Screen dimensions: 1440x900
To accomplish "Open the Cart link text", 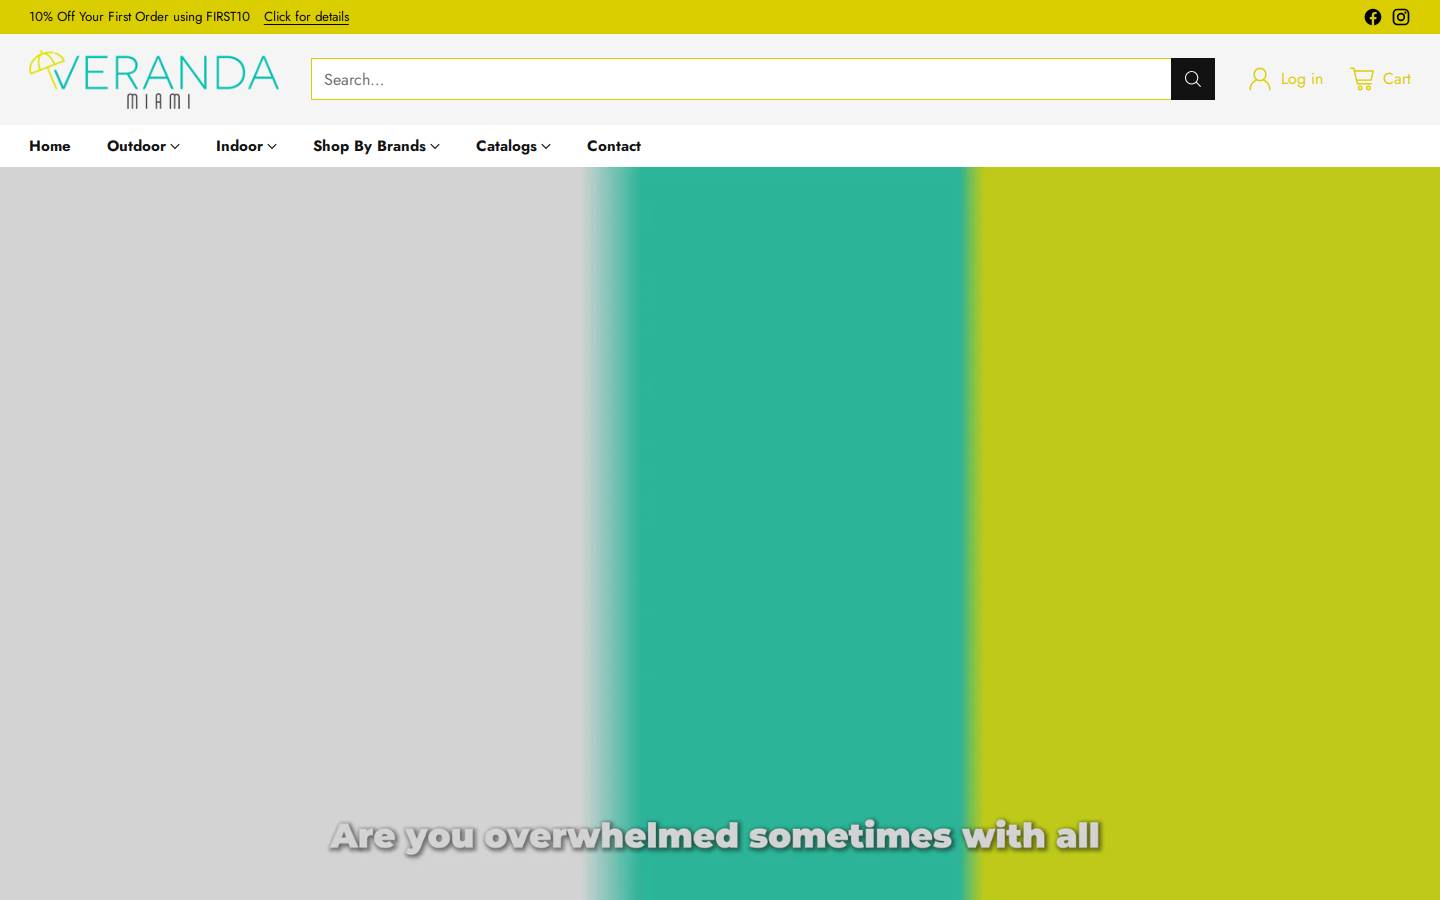I will pos(1397,79).
